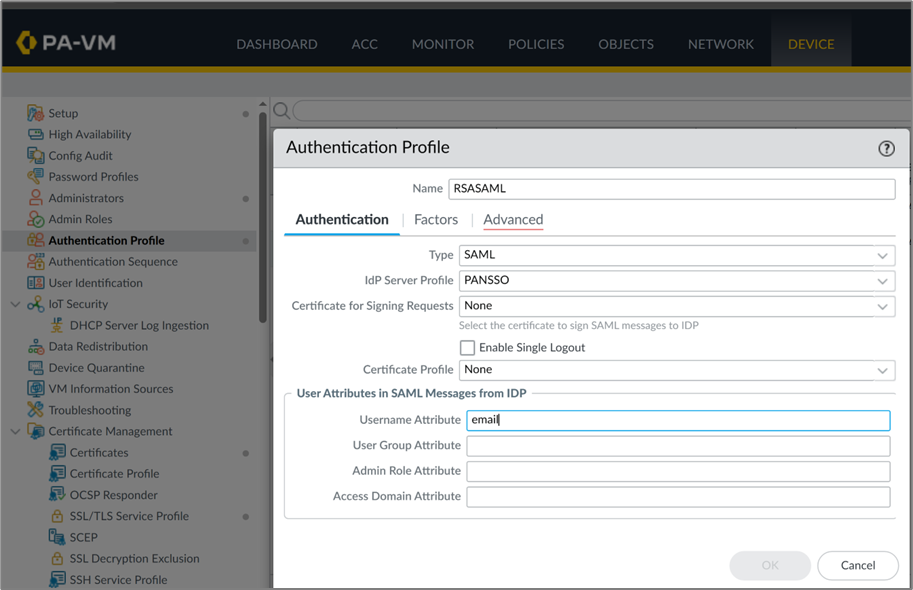
Task: Open the POLICIES top menu
Action: (536, 44)
